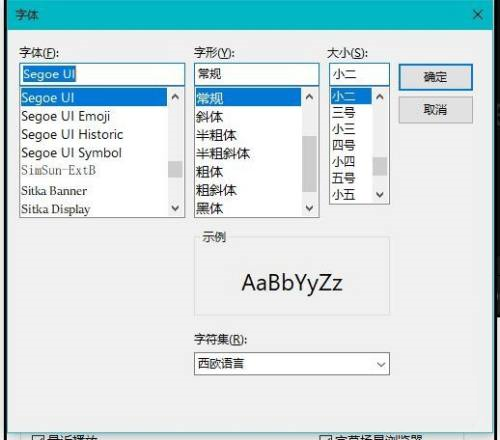Select 半粗斜体 font style
The width and height of the screenshot is (500, 440).
pyautogui.click(x=248, y=153)
